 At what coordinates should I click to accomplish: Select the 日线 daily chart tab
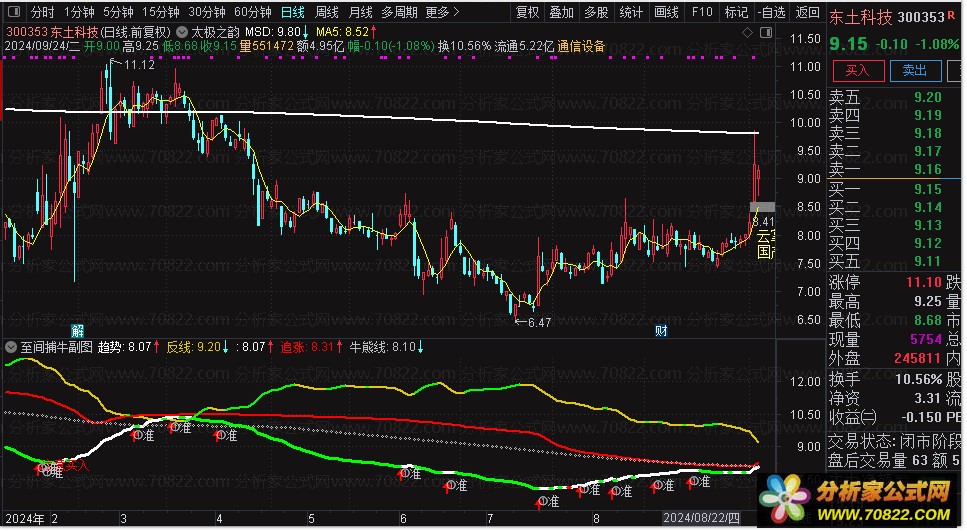click(293, 12)
